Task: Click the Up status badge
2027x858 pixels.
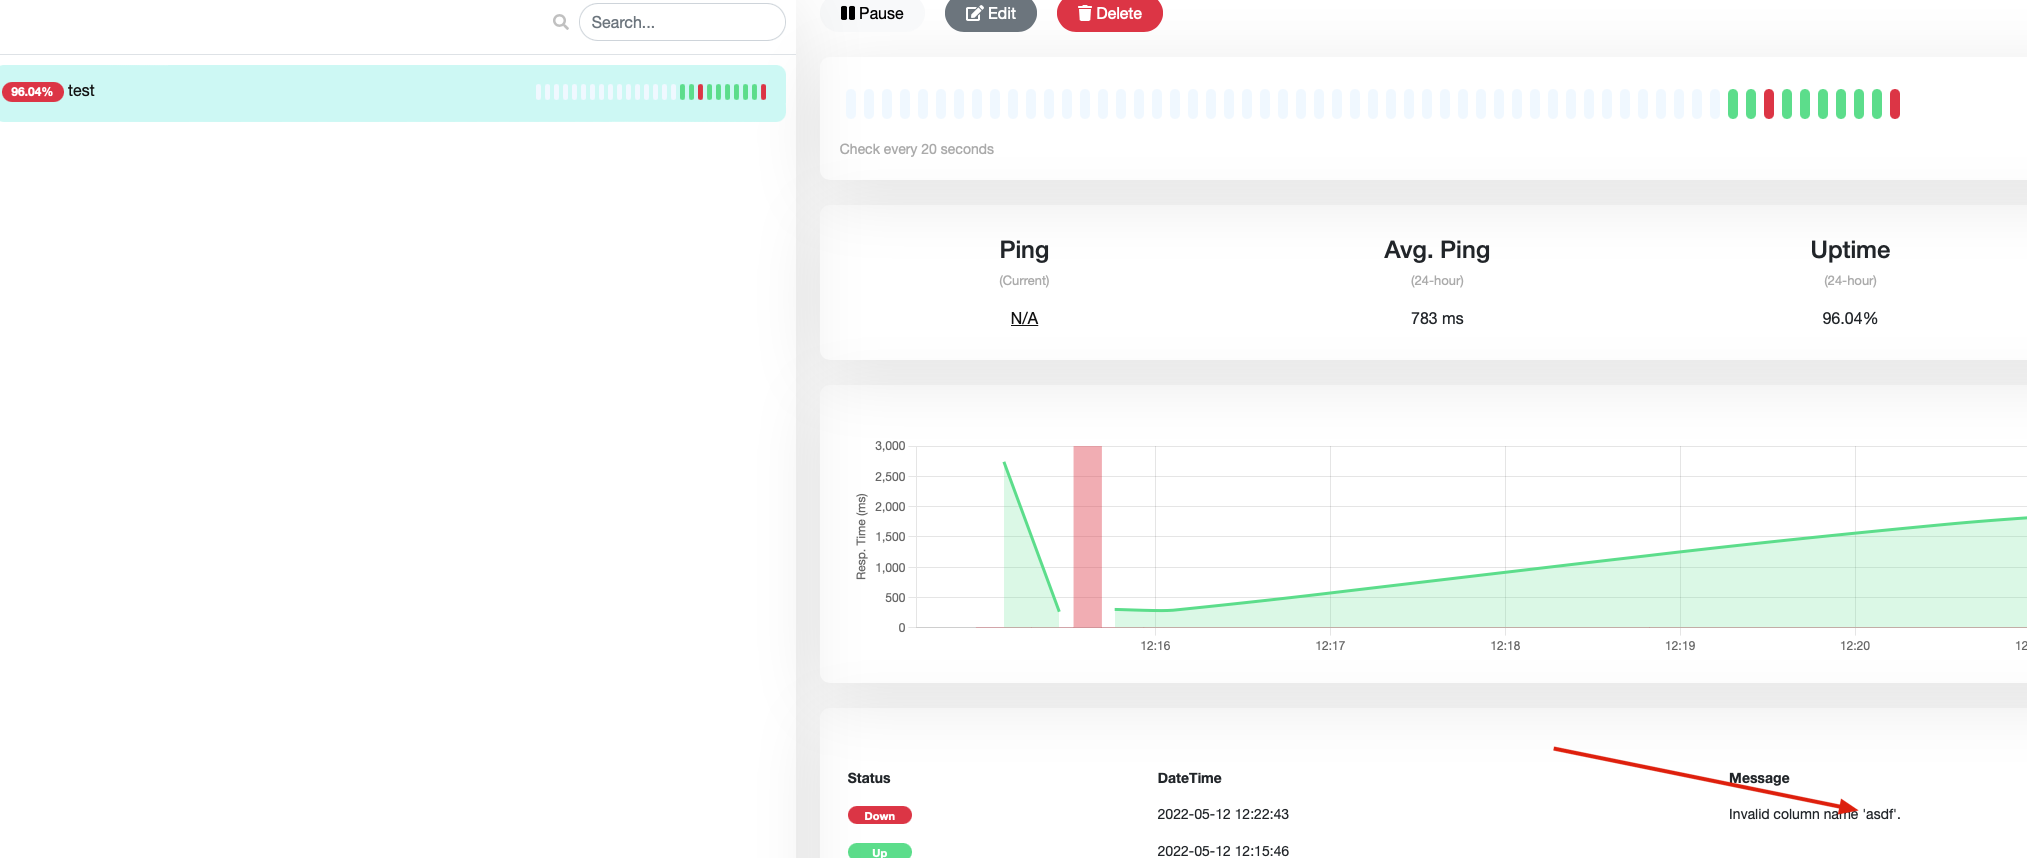Action: [x=880, y=851]
